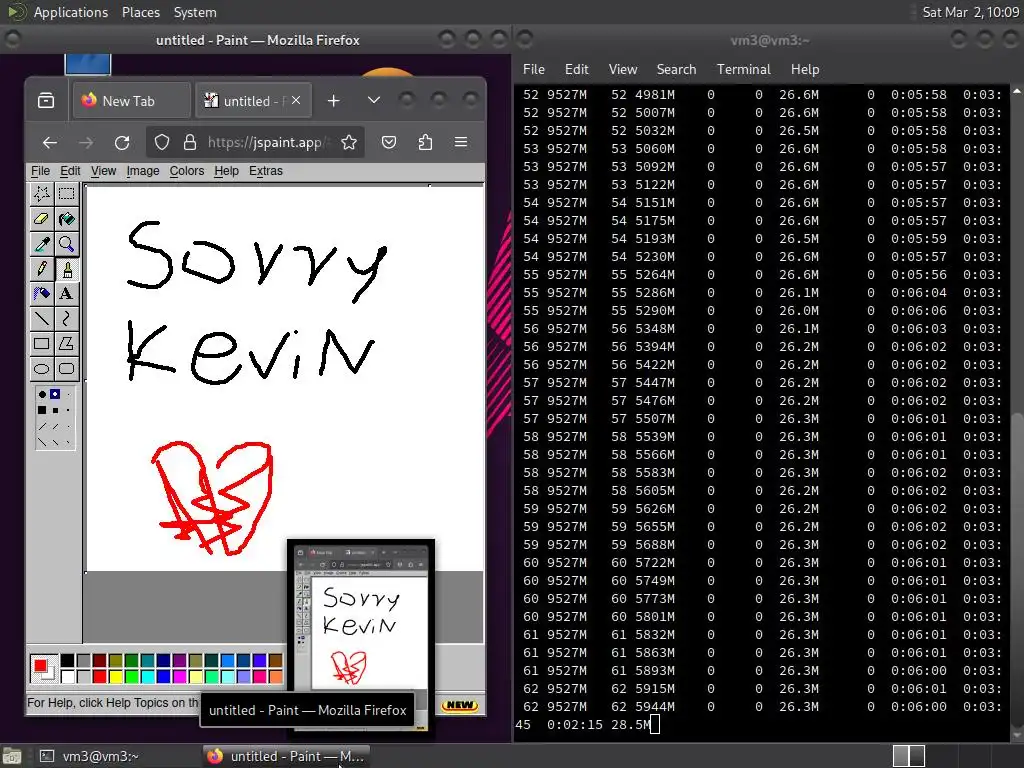
Task: Pick the yellow color swatch
Action: click(116, 677)
